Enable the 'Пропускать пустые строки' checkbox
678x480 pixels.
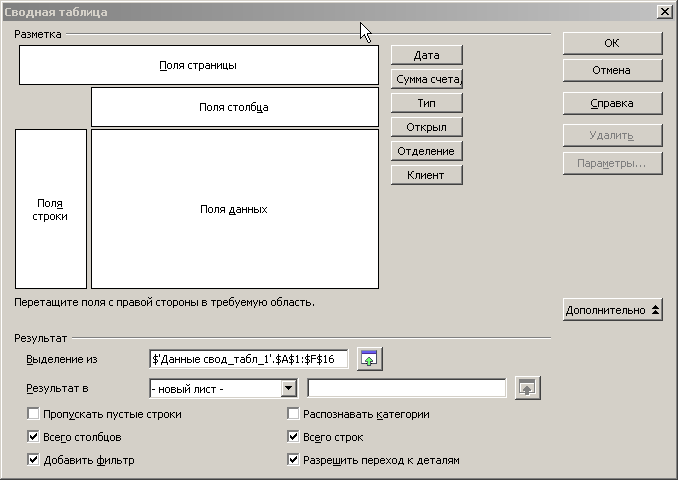tap(34, 414)
